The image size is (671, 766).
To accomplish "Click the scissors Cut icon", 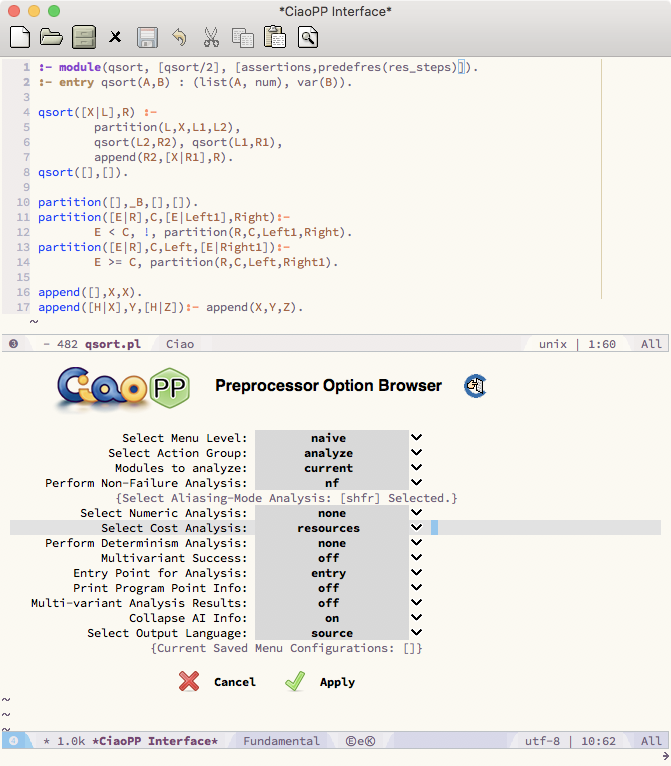I will [x=211, y=38].
